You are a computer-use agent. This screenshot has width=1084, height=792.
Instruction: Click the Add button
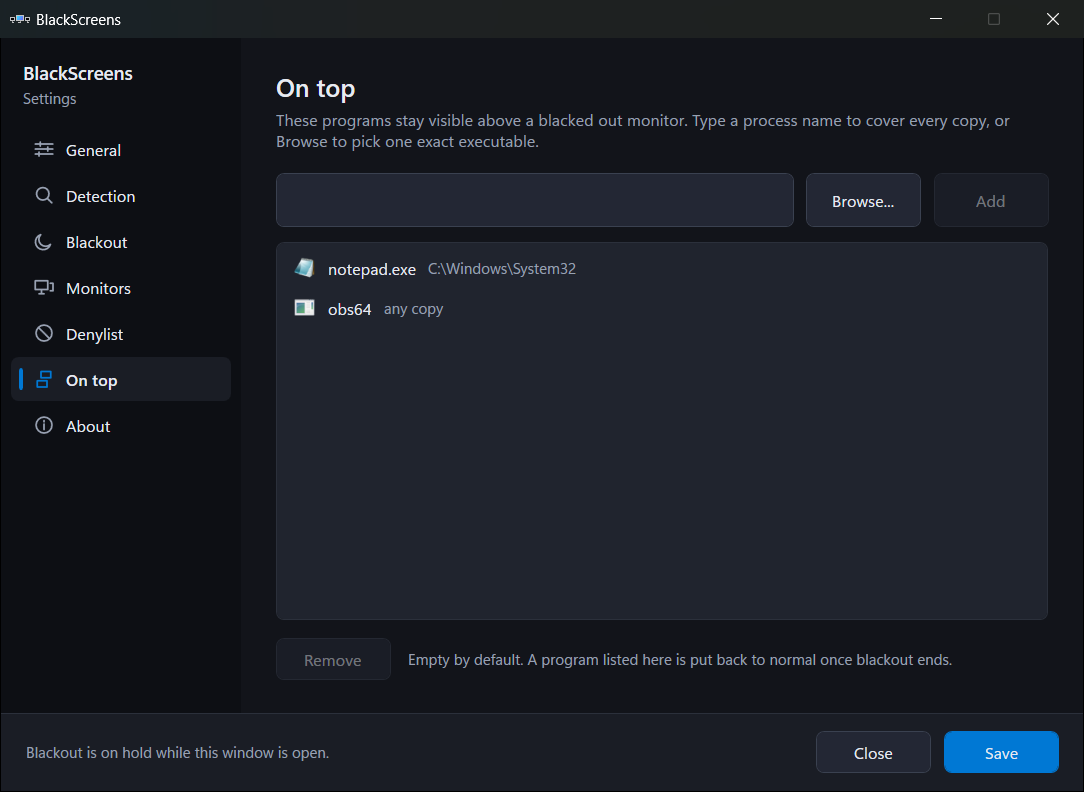[x=991, y=200]
